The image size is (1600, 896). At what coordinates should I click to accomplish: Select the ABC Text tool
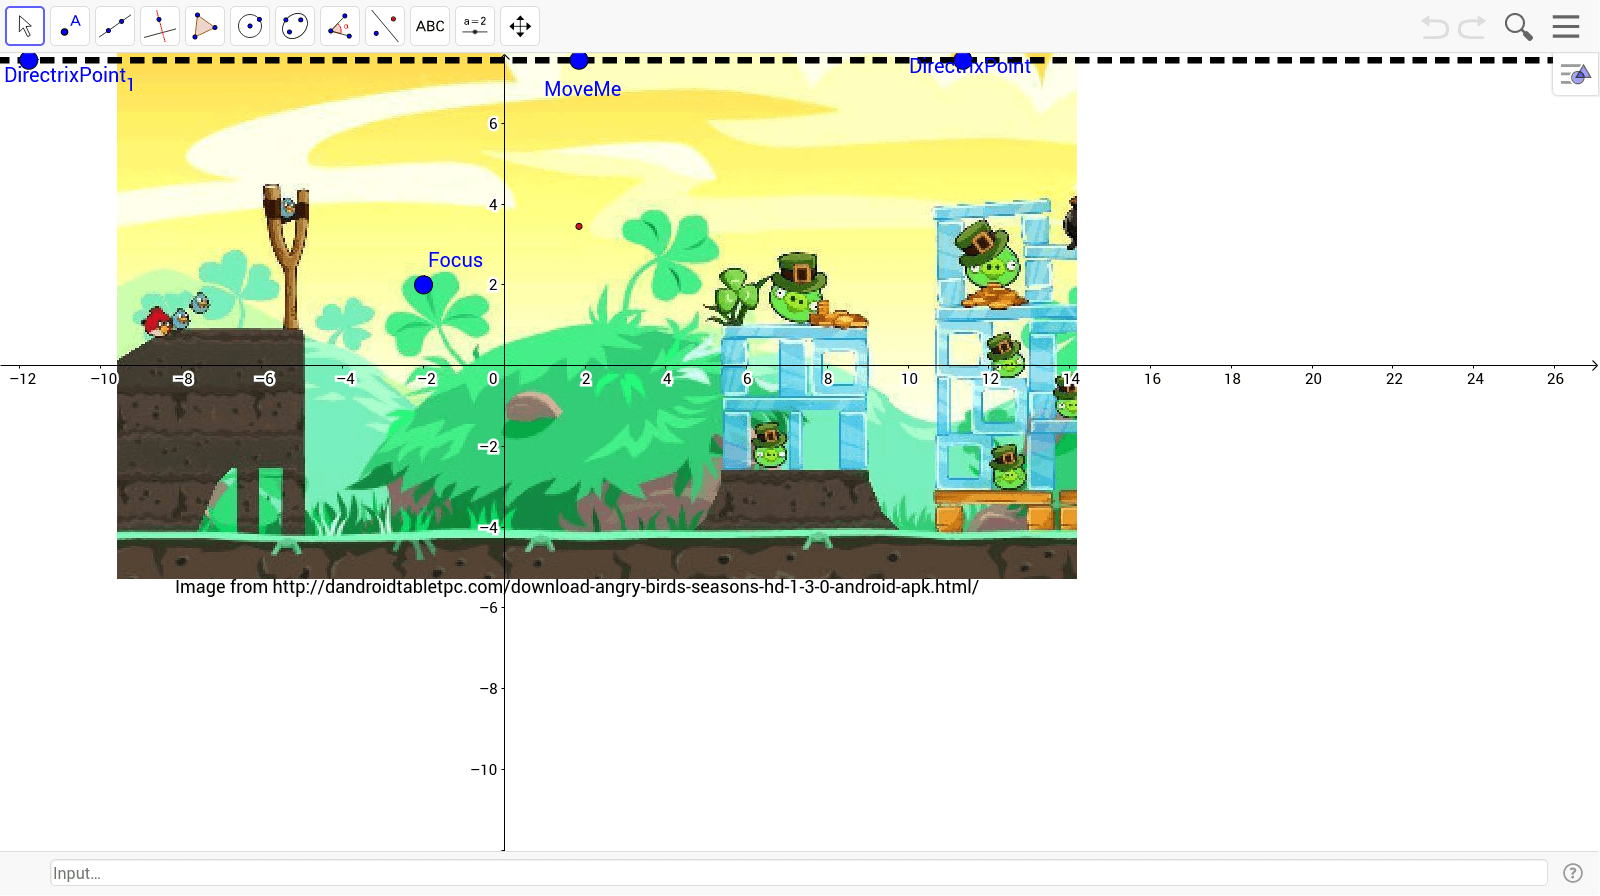coord(430,26)
